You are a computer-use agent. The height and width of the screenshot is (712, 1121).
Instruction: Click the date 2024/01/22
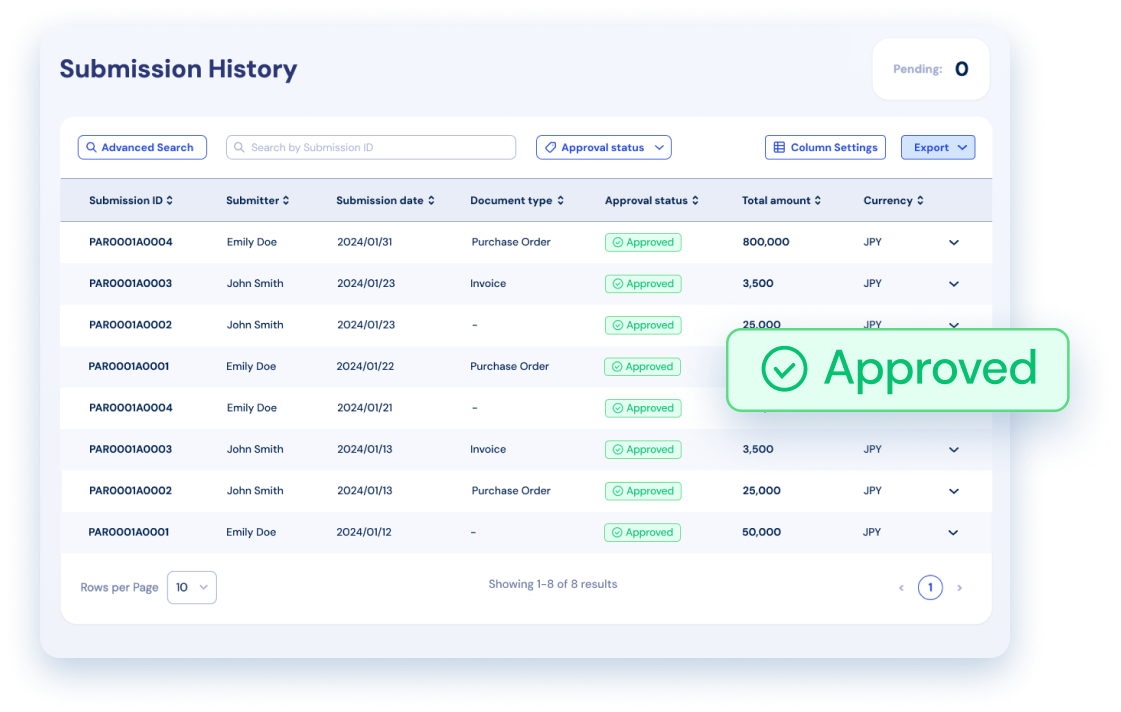[365, 366]
